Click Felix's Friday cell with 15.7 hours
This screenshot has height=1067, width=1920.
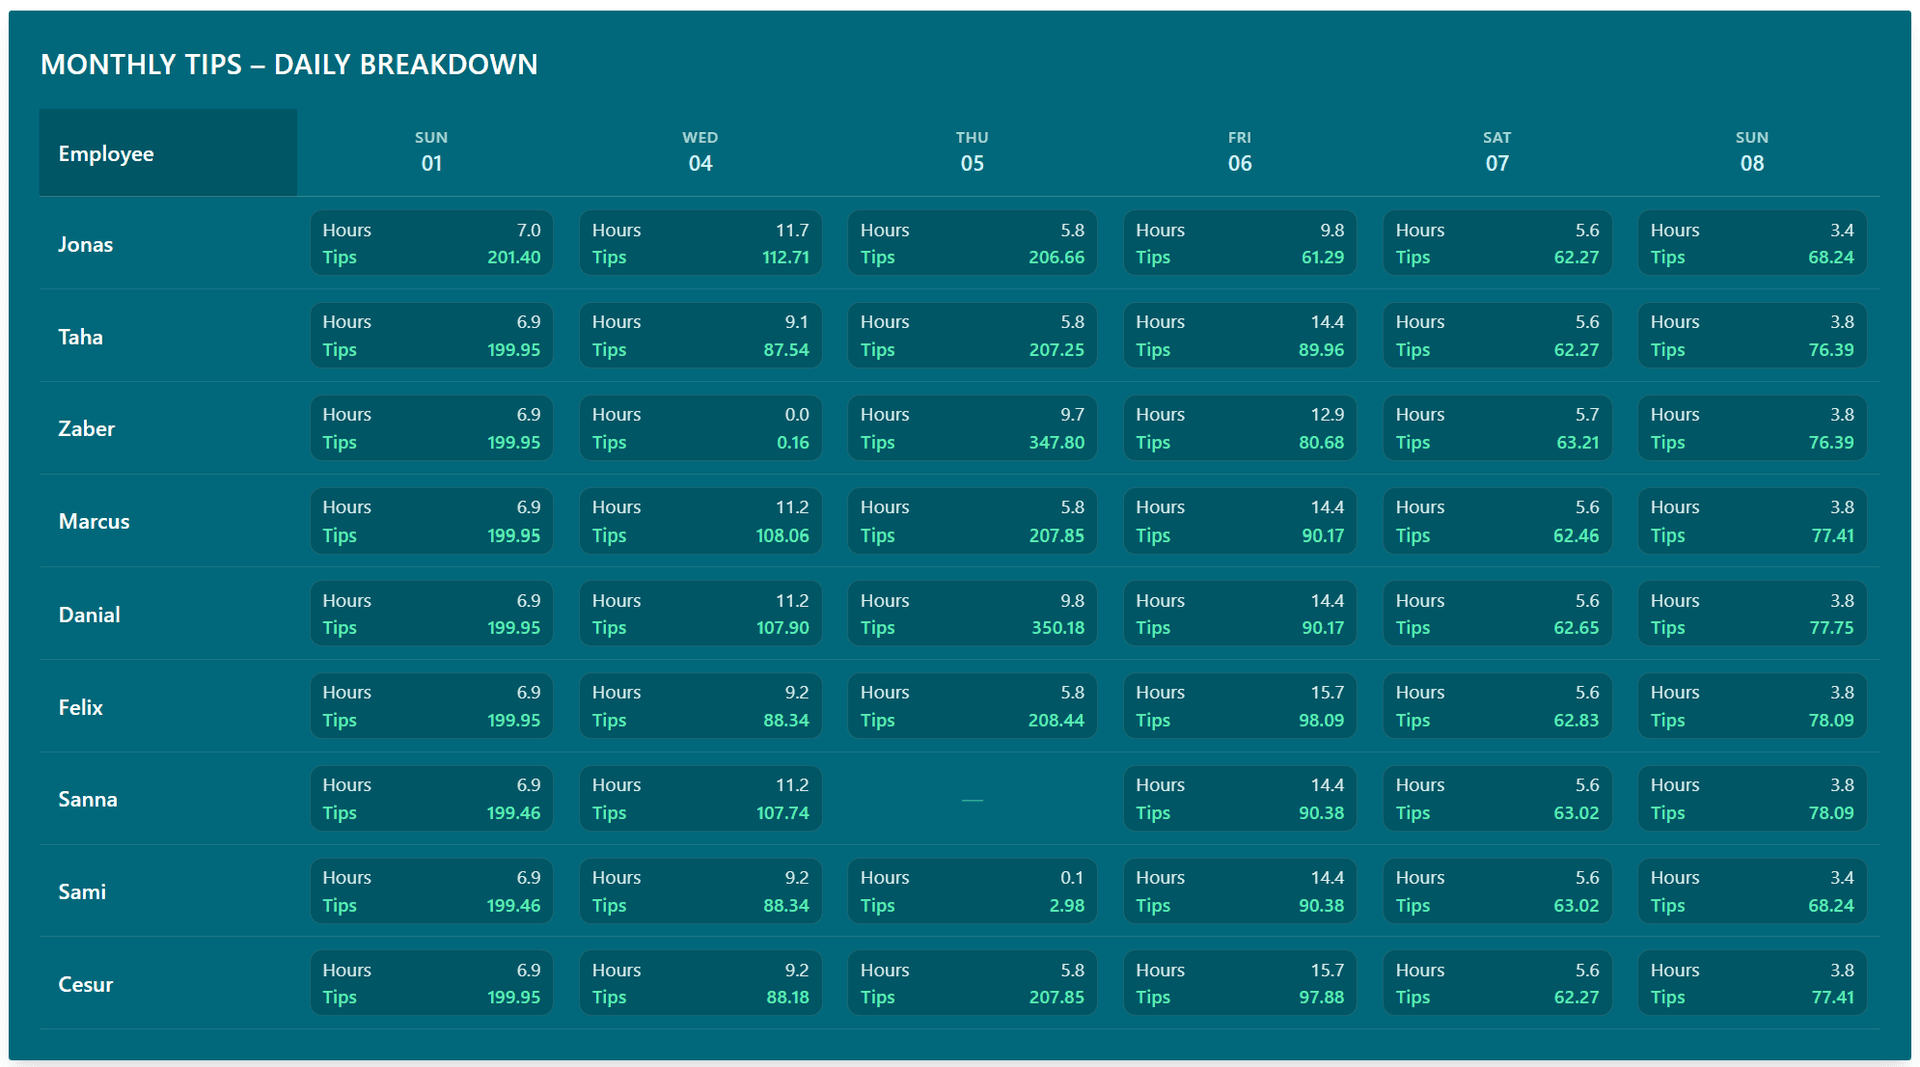click(1239, 706)
